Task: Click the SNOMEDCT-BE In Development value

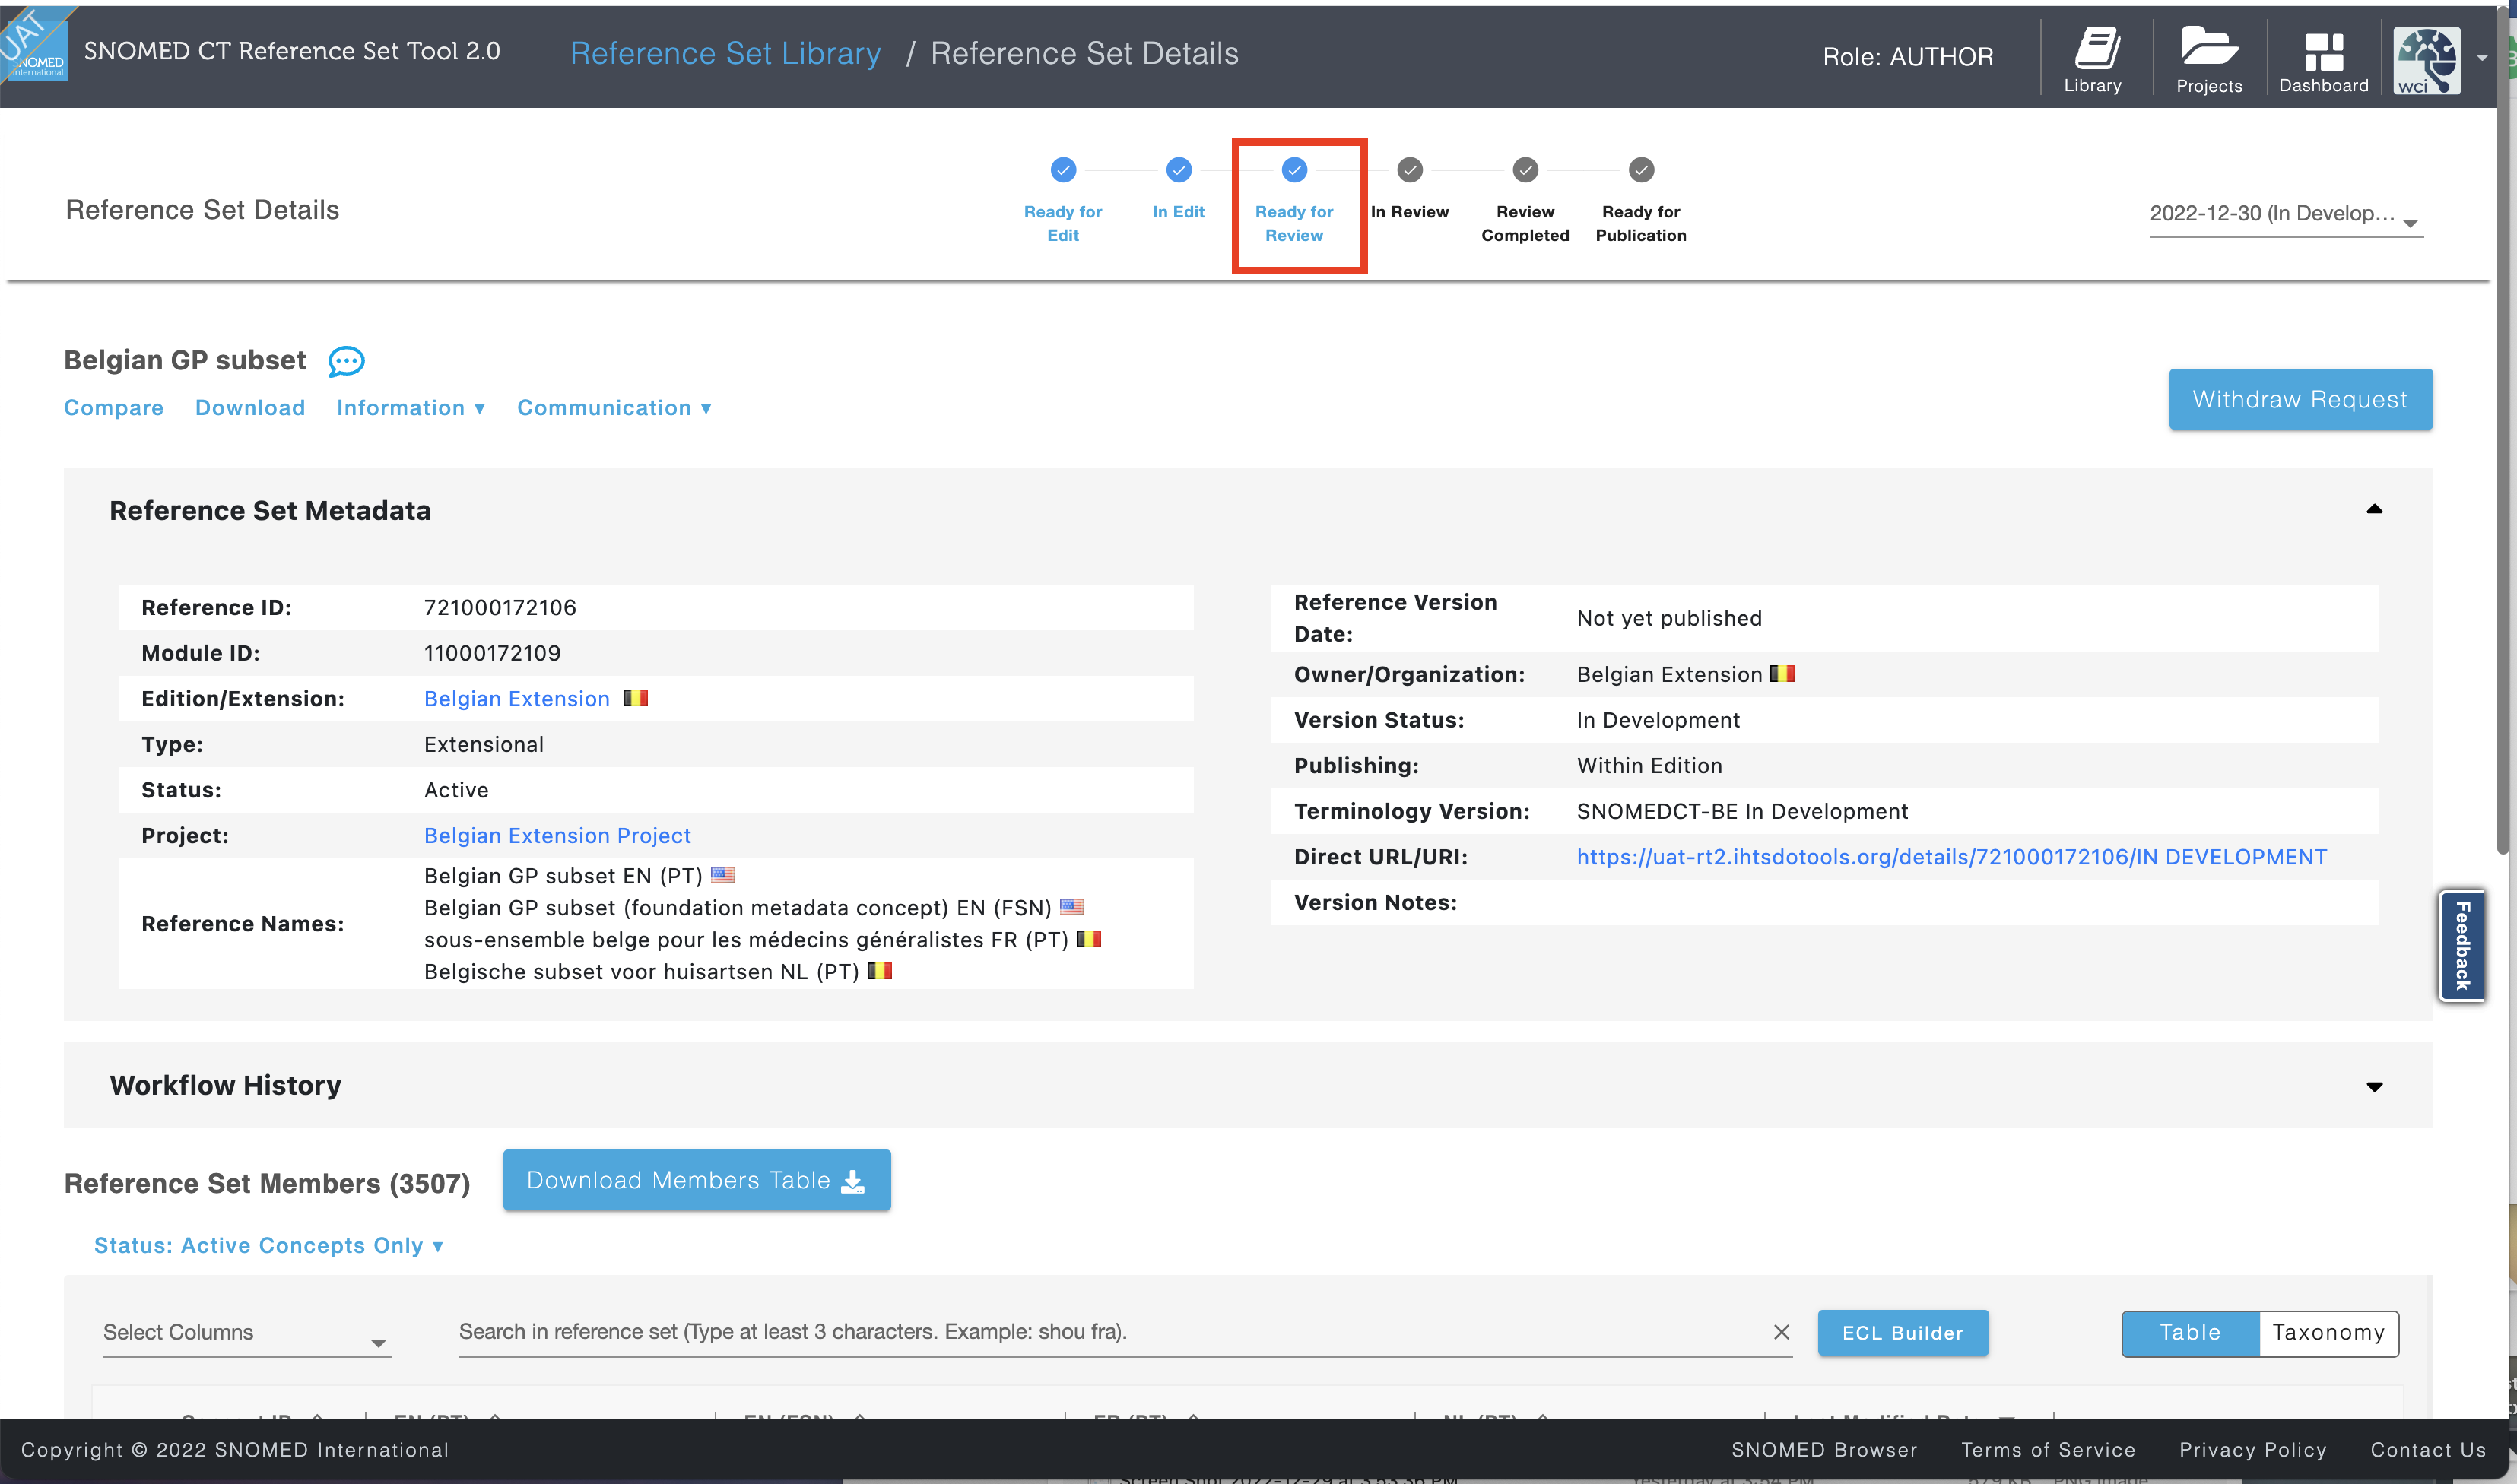Action: click(1742, 812)
